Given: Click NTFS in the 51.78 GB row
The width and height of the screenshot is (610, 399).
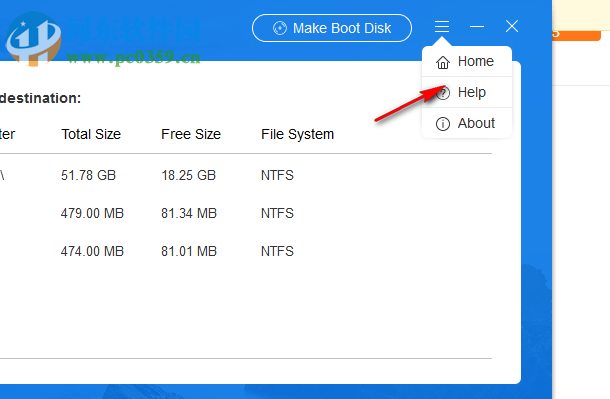Looking at the screenshot, I should [277, 175].
